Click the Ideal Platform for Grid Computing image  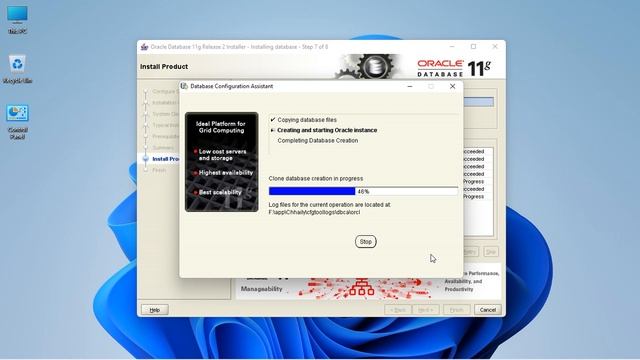click(222, 162)
